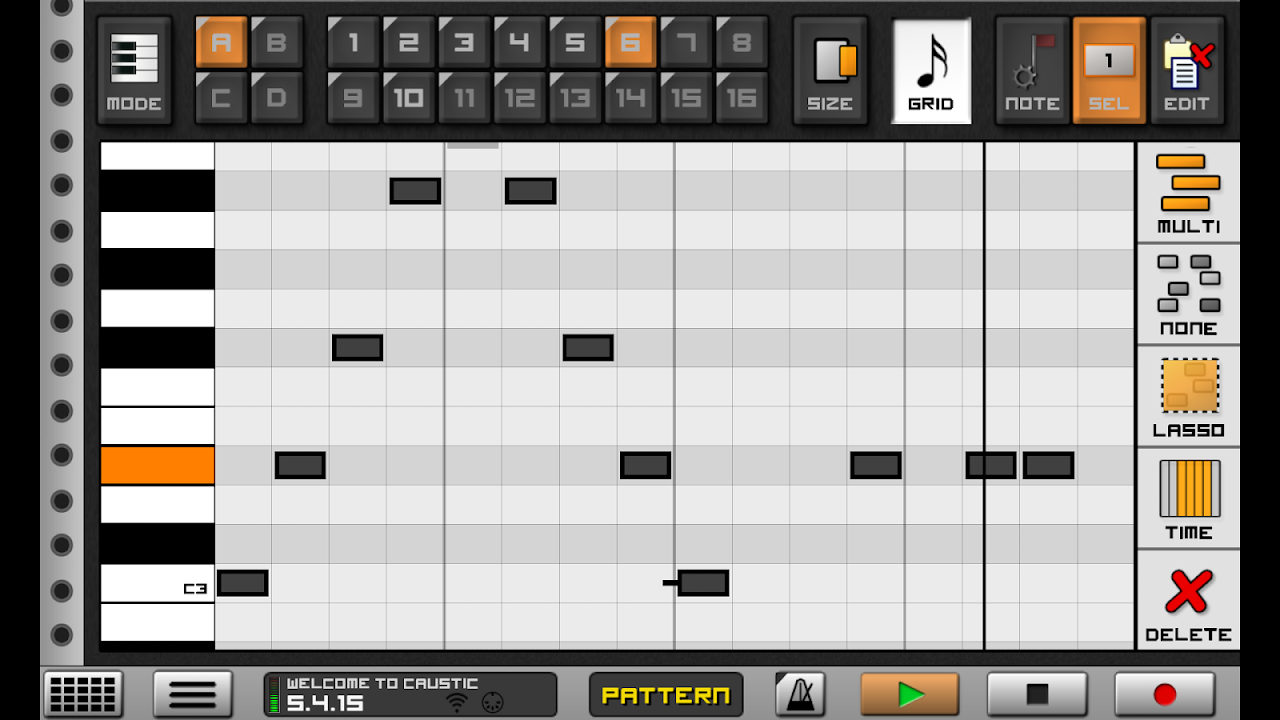Viewport: 1280px width, 720px height.
Task: Open the hamburger menu at bottom left
Action: pos(193,694)
